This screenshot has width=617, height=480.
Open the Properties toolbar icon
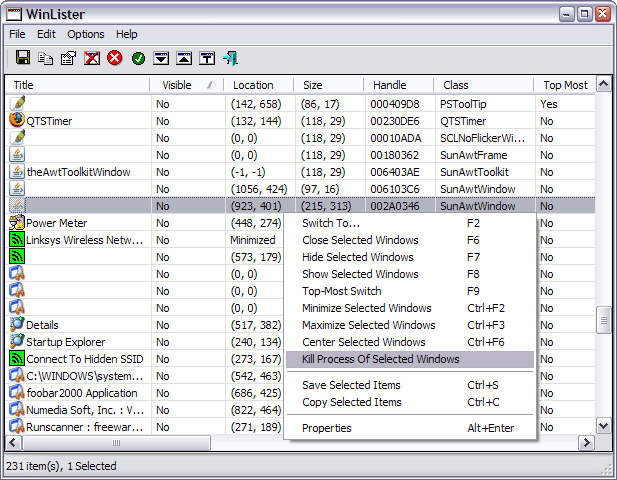[68, 59]
